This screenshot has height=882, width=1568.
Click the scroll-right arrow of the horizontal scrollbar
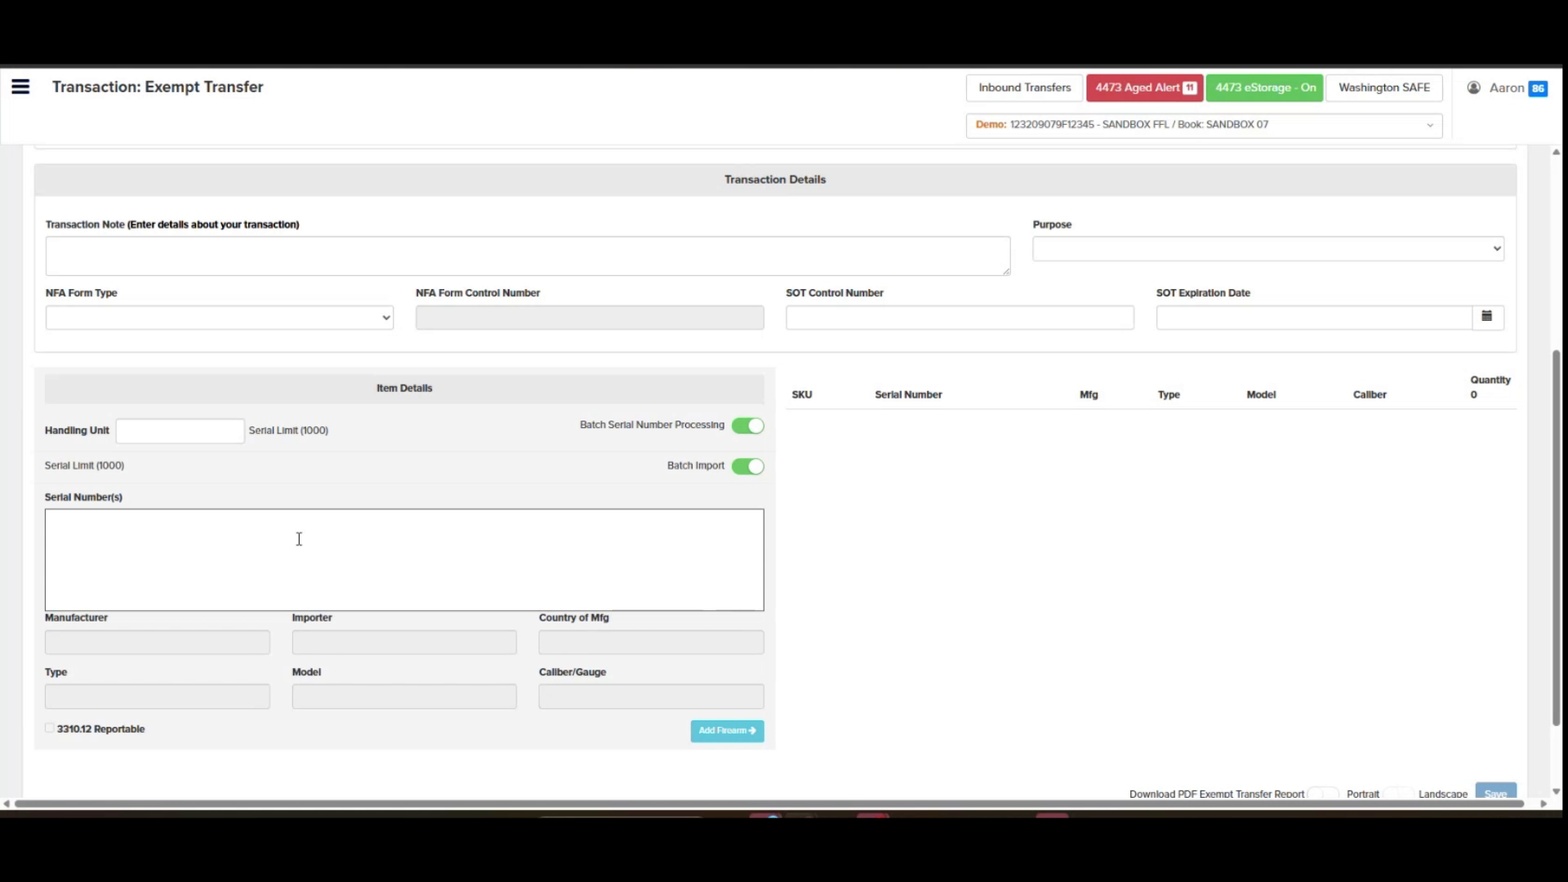tap(1543, 804)
